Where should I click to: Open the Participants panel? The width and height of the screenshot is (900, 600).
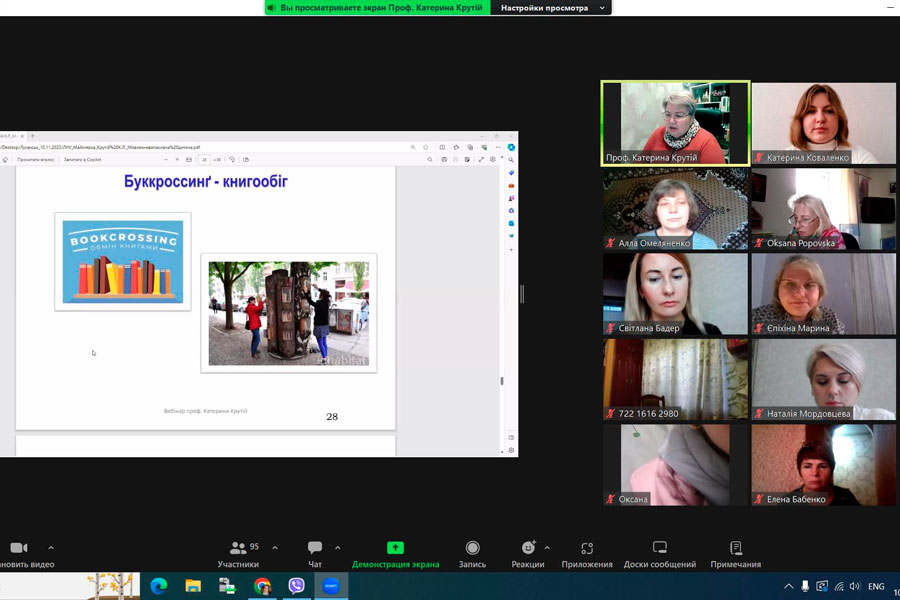tap(238, 553)
